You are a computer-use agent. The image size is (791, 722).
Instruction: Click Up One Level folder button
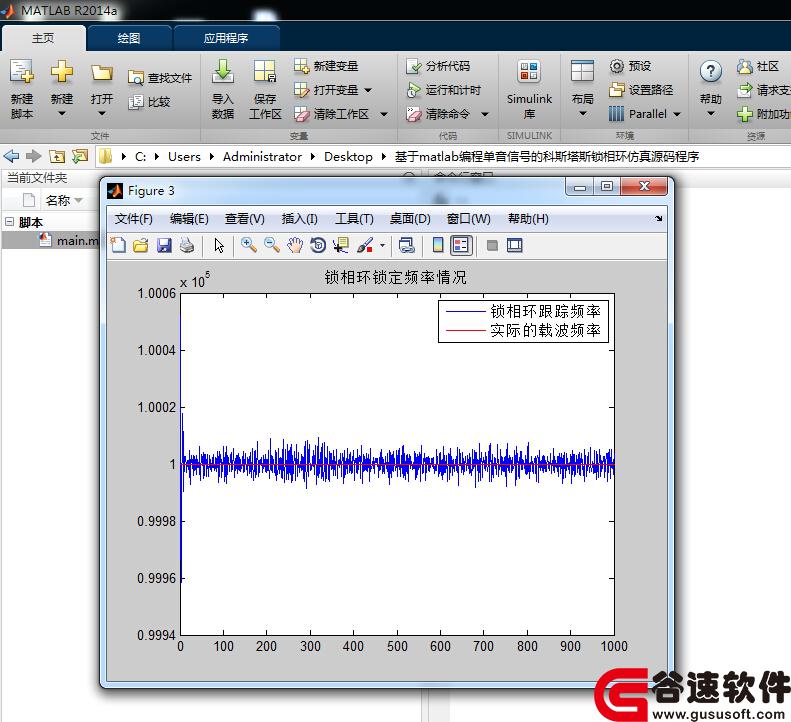(x=57, y=156)
